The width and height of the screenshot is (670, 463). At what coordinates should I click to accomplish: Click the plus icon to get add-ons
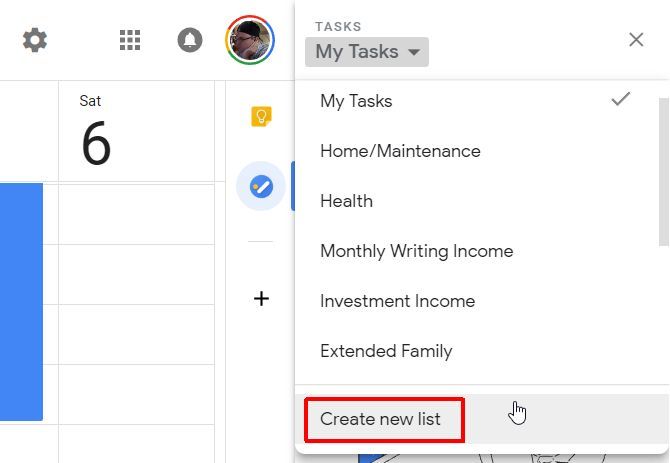point(261,298)
